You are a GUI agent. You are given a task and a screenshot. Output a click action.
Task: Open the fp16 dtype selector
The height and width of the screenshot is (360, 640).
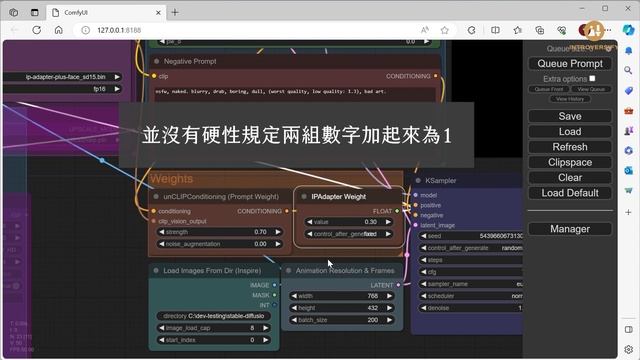(x=62, y=89)
